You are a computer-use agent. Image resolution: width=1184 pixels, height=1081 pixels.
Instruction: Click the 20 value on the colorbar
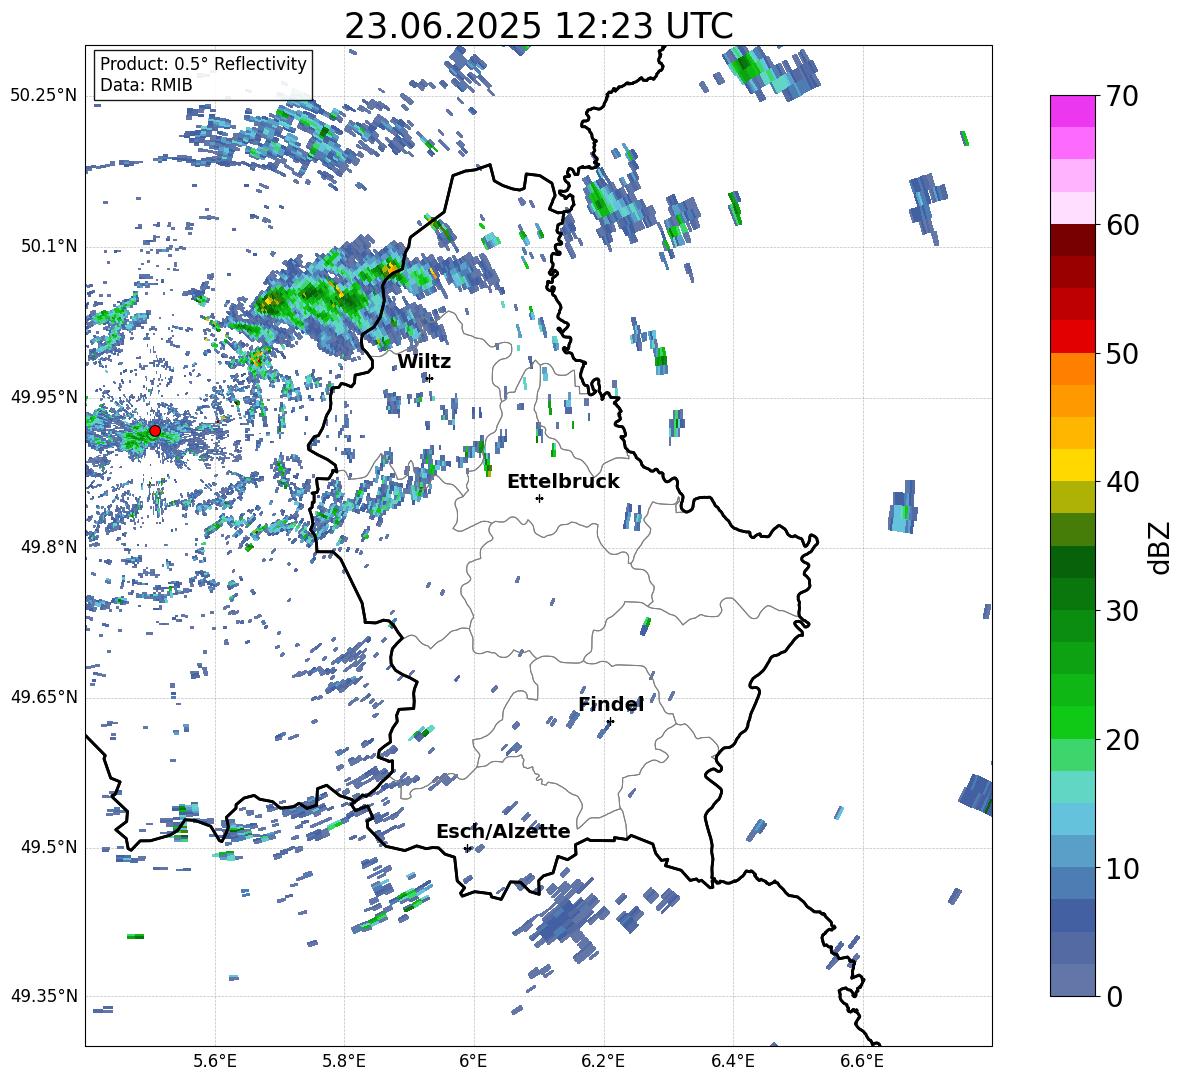point(1122,740)
